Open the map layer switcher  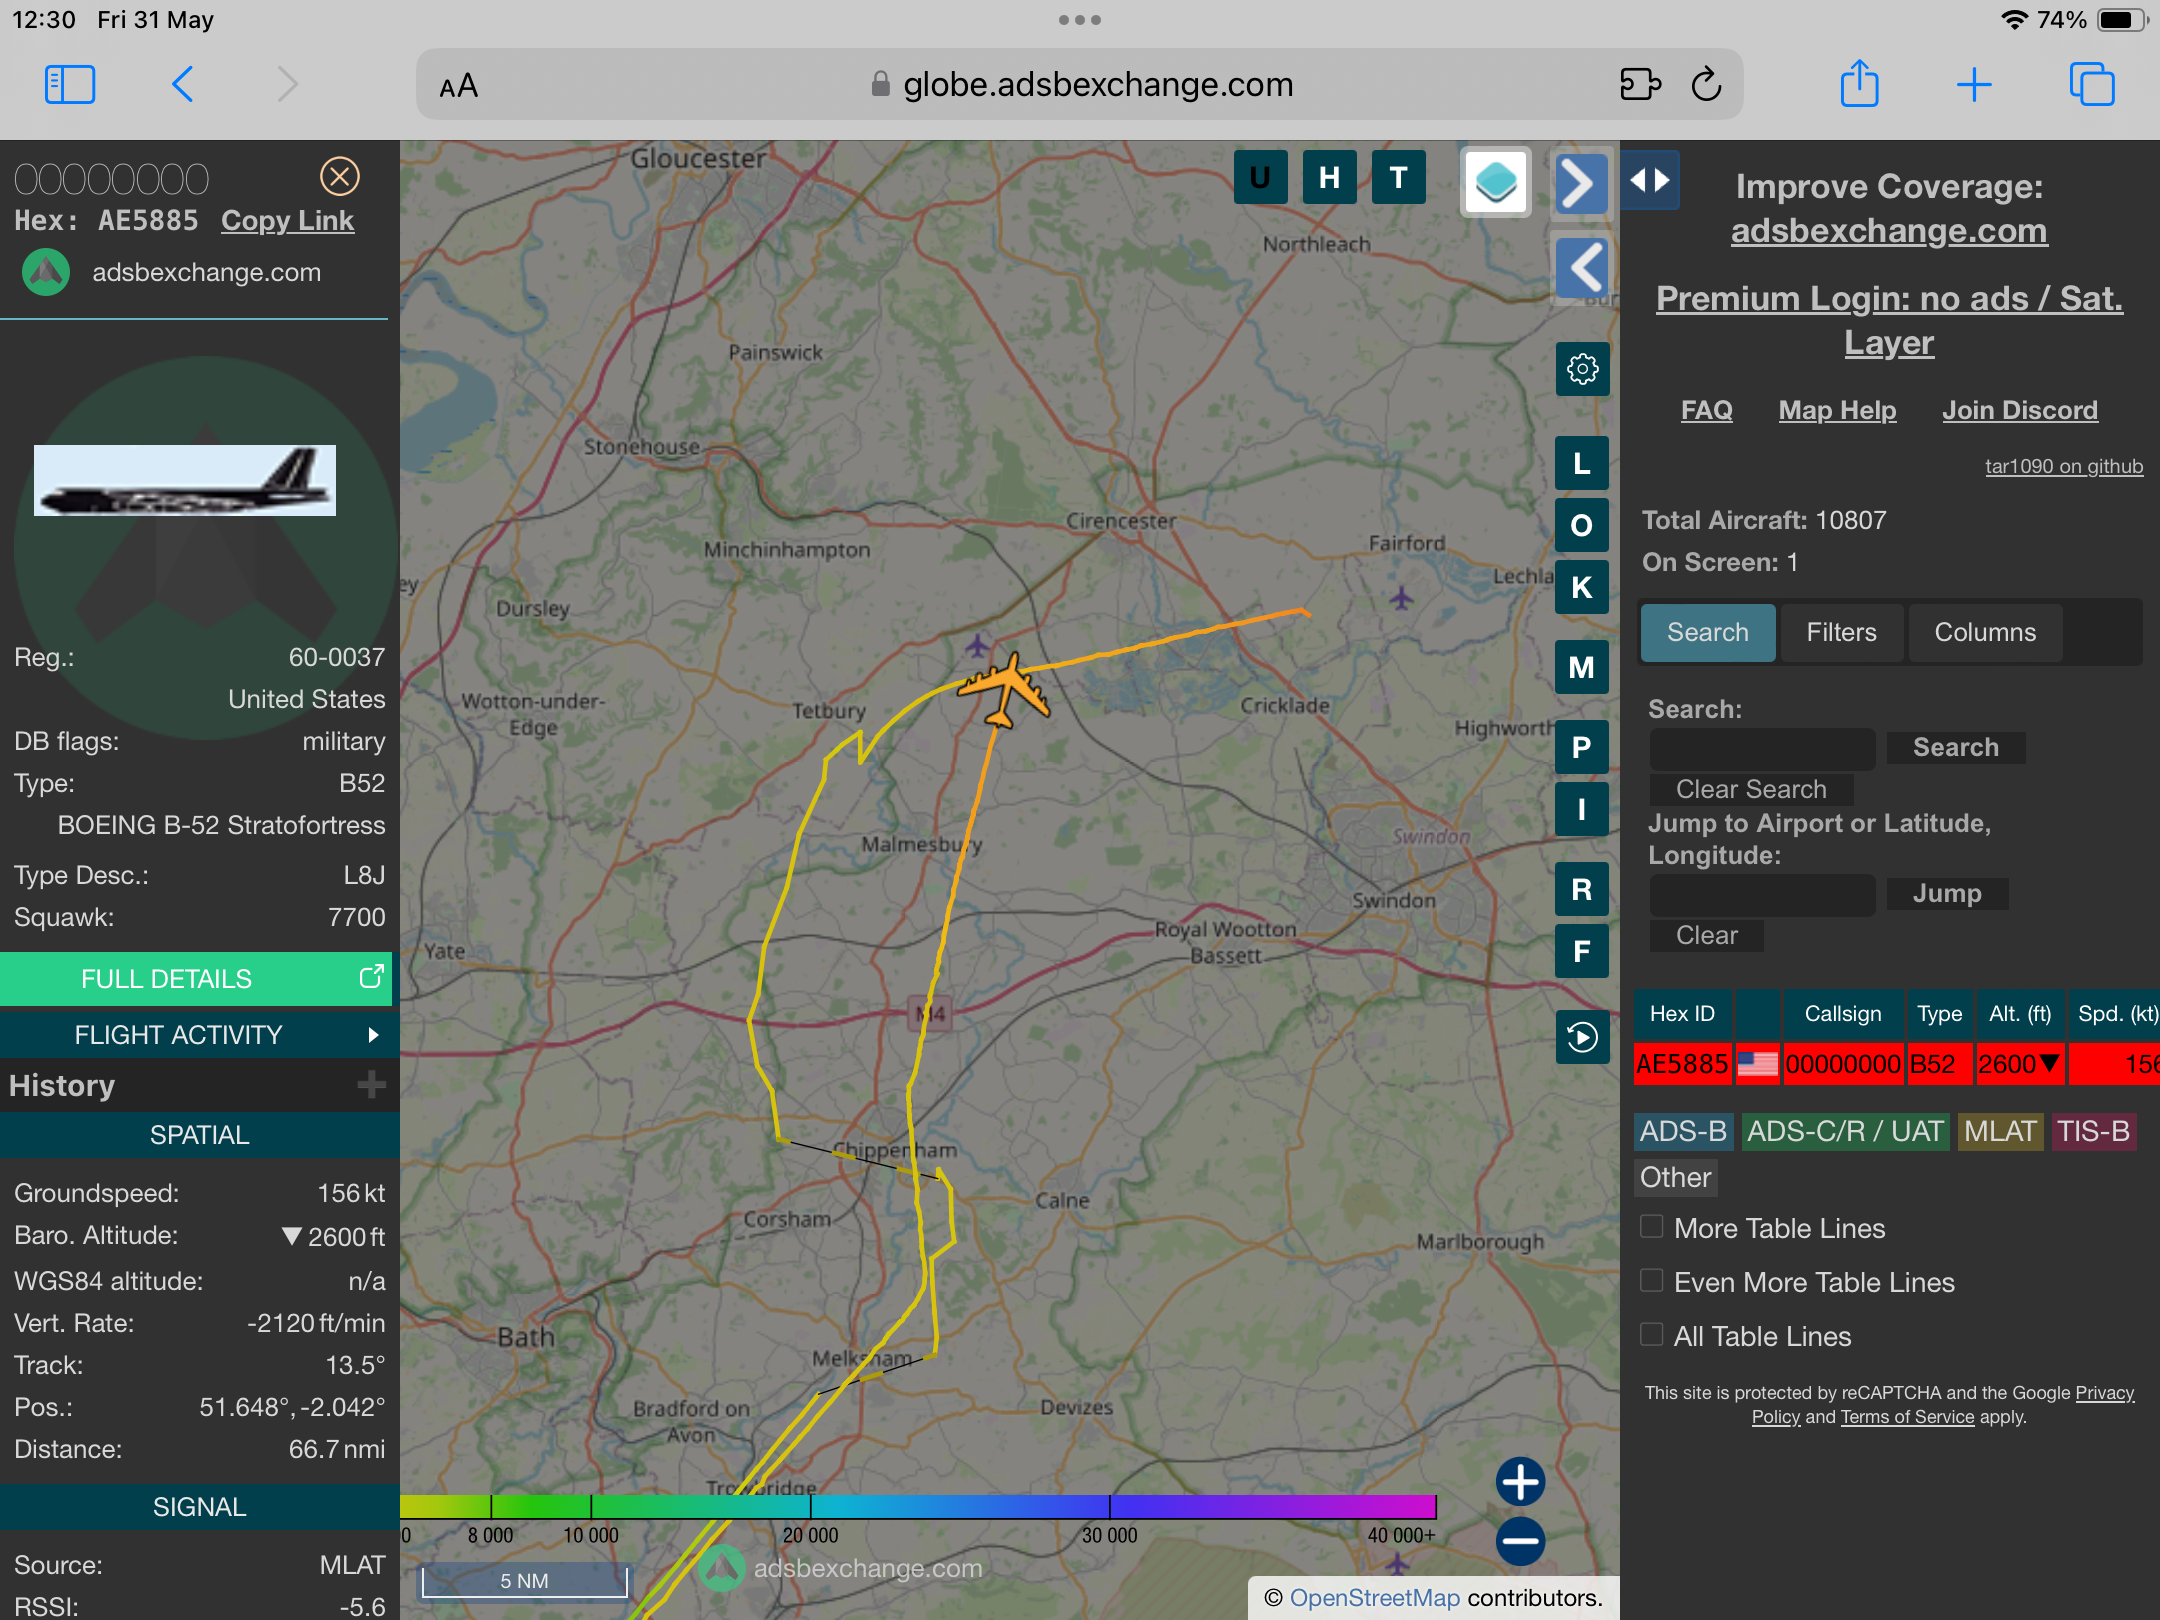[1496, 183]
